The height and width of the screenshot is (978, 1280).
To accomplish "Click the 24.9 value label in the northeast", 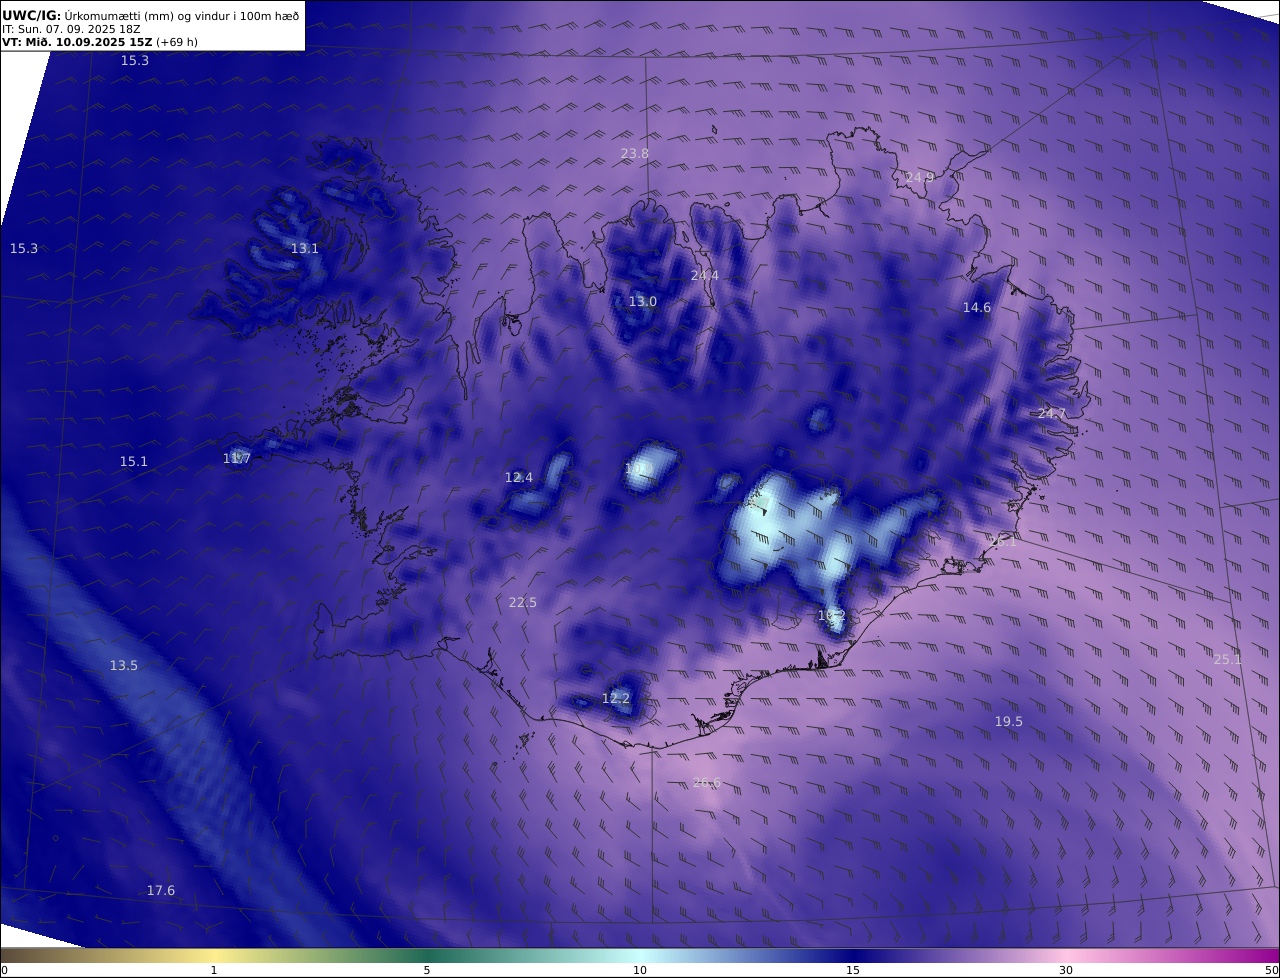I will tap(919, 177).
